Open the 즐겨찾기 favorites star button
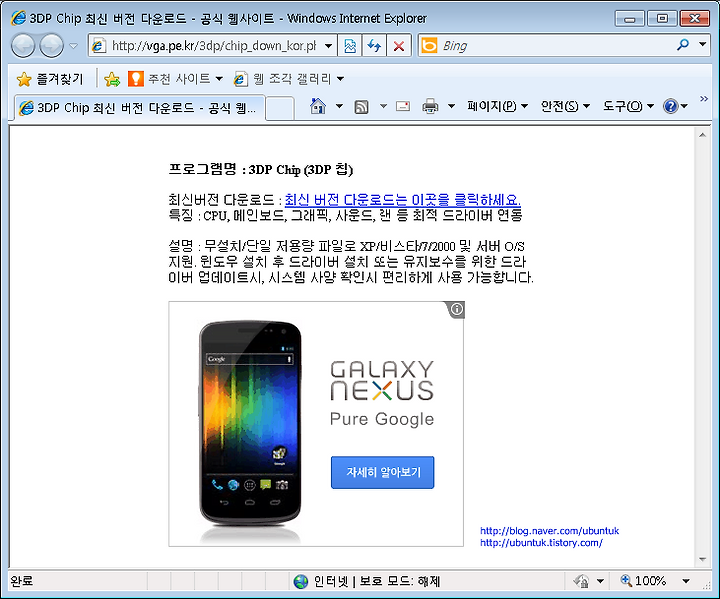Image resolution: width=720 pixels, height=599 pixels. click(50, 79)
